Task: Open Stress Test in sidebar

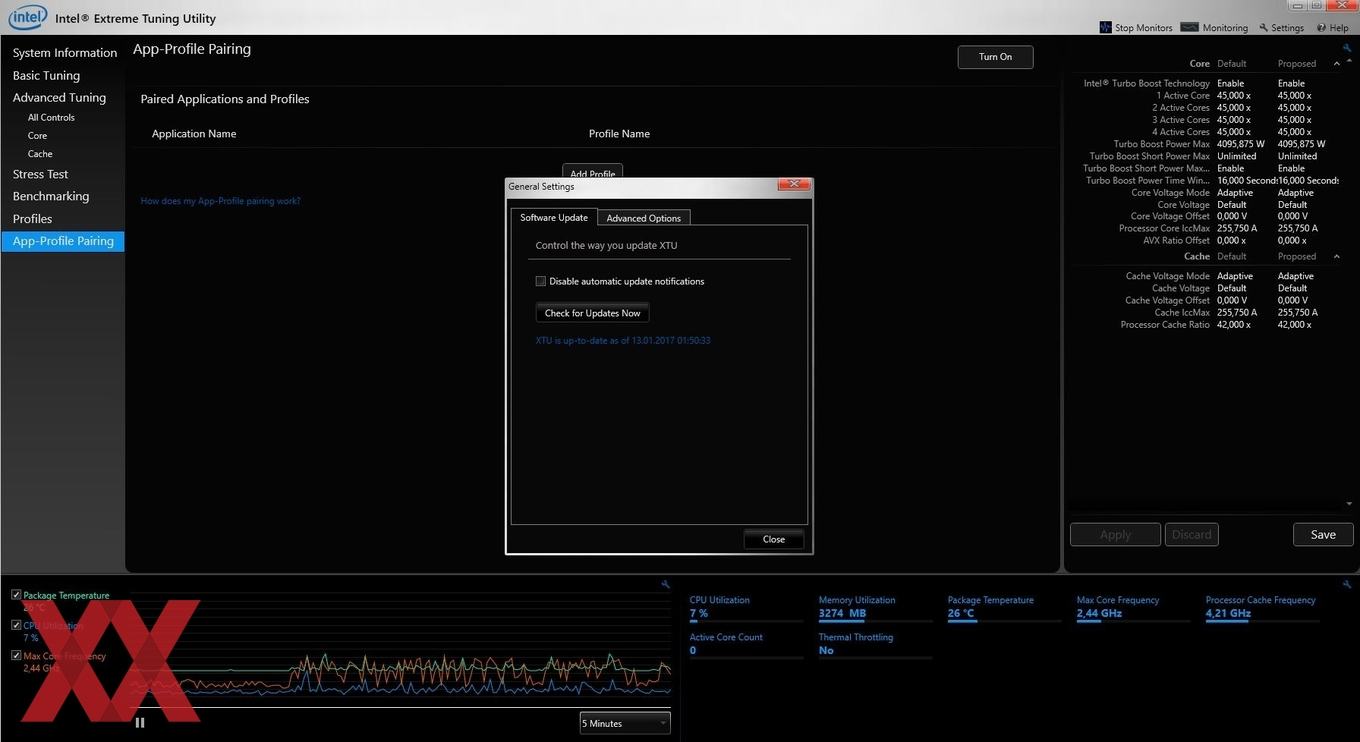Action: click(40, 174)
